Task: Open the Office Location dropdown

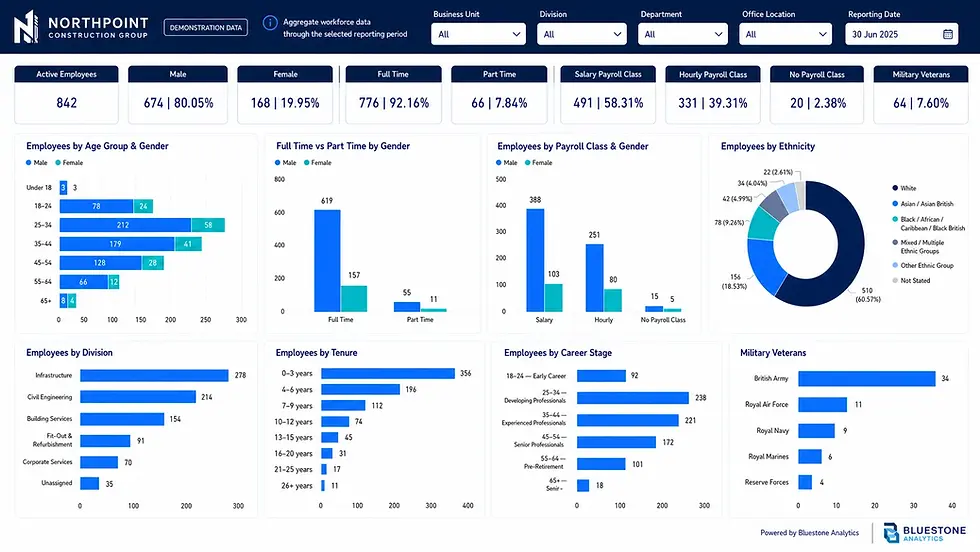Action: 785,34
